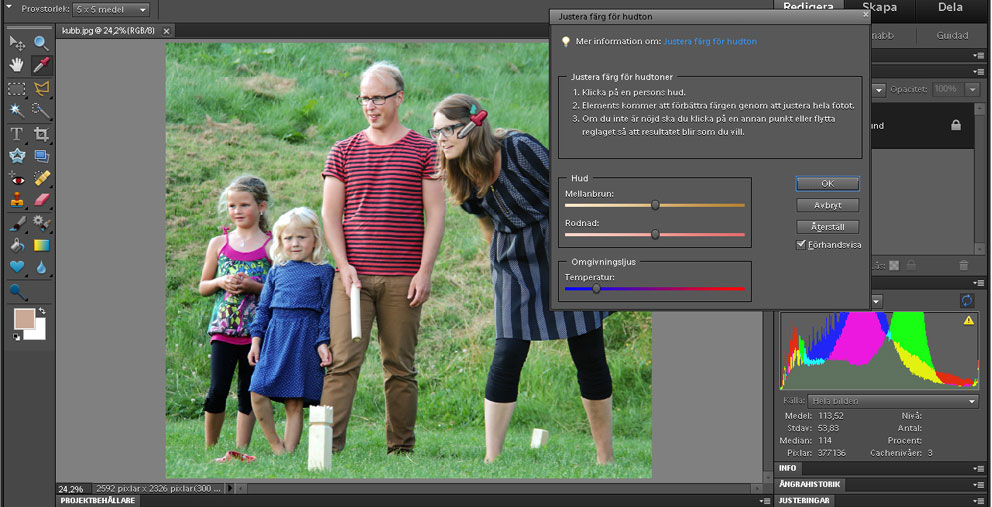Select the Move tool
This screenshot has width=992, height=507.
pos(17,43)
